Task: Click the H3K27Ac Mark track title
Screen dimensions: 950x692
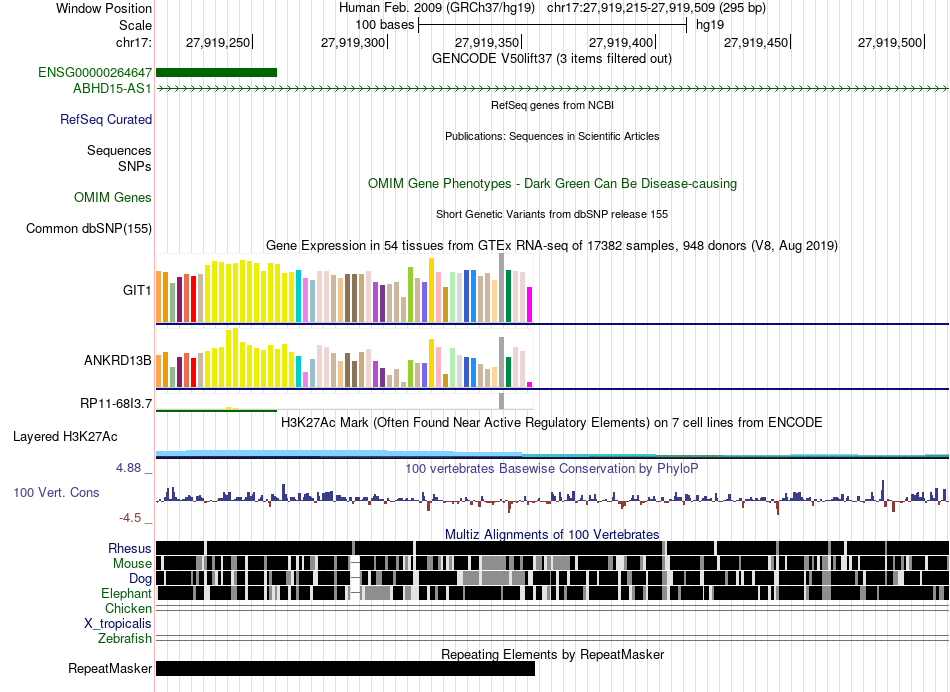Action: click(x=552, y=422)
